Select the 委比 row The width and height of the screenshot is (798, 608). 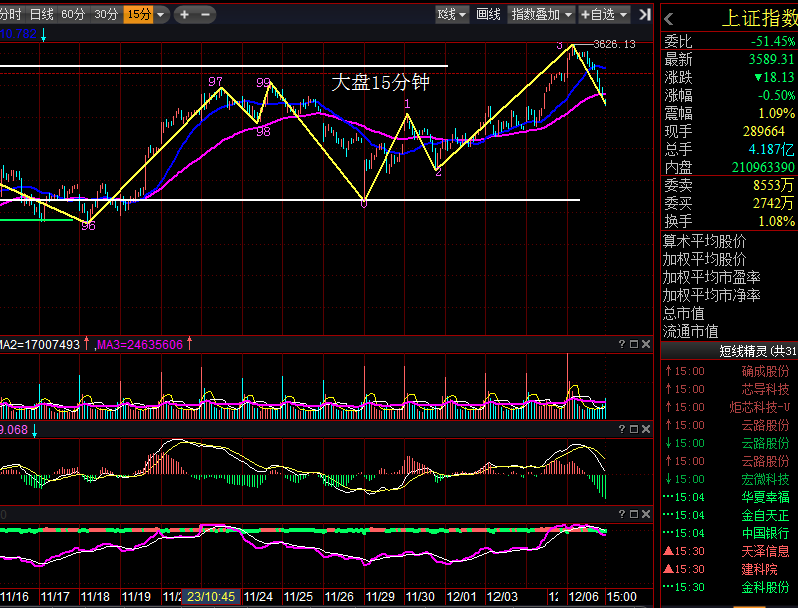(729, 41)
